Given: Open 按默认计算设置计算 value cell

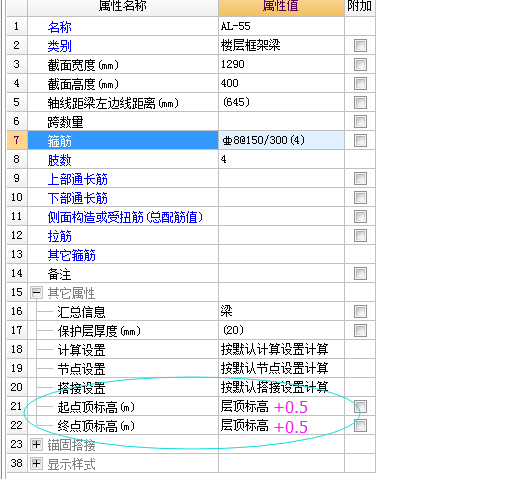Looking at the screenshot, I should coord(281,349).
